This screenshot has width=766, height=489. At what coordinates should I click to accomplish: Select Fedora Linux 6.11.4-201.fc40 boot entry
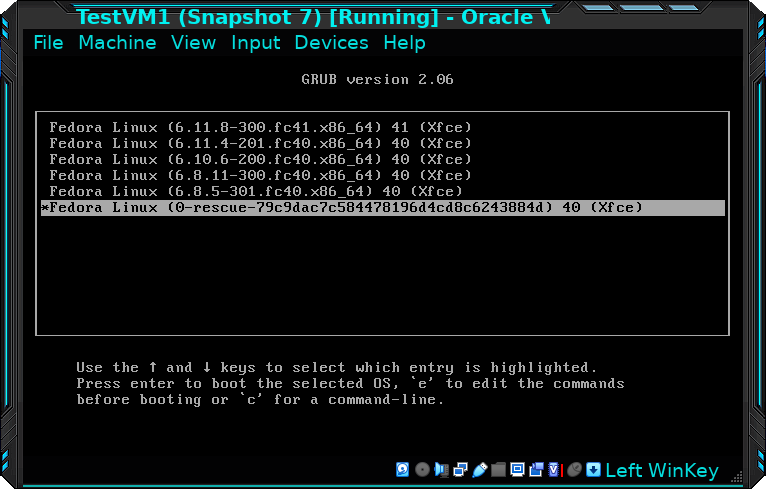pyautogui.click(x=383, y=144)
